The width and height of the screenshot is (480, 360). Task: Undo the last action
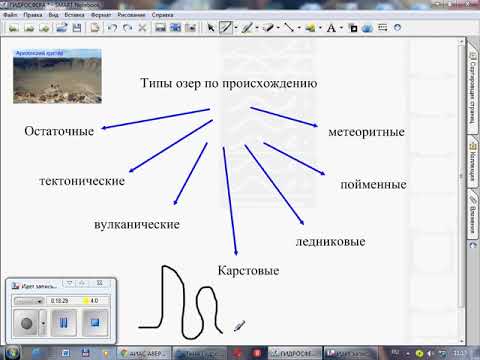[x=112, y=28]
